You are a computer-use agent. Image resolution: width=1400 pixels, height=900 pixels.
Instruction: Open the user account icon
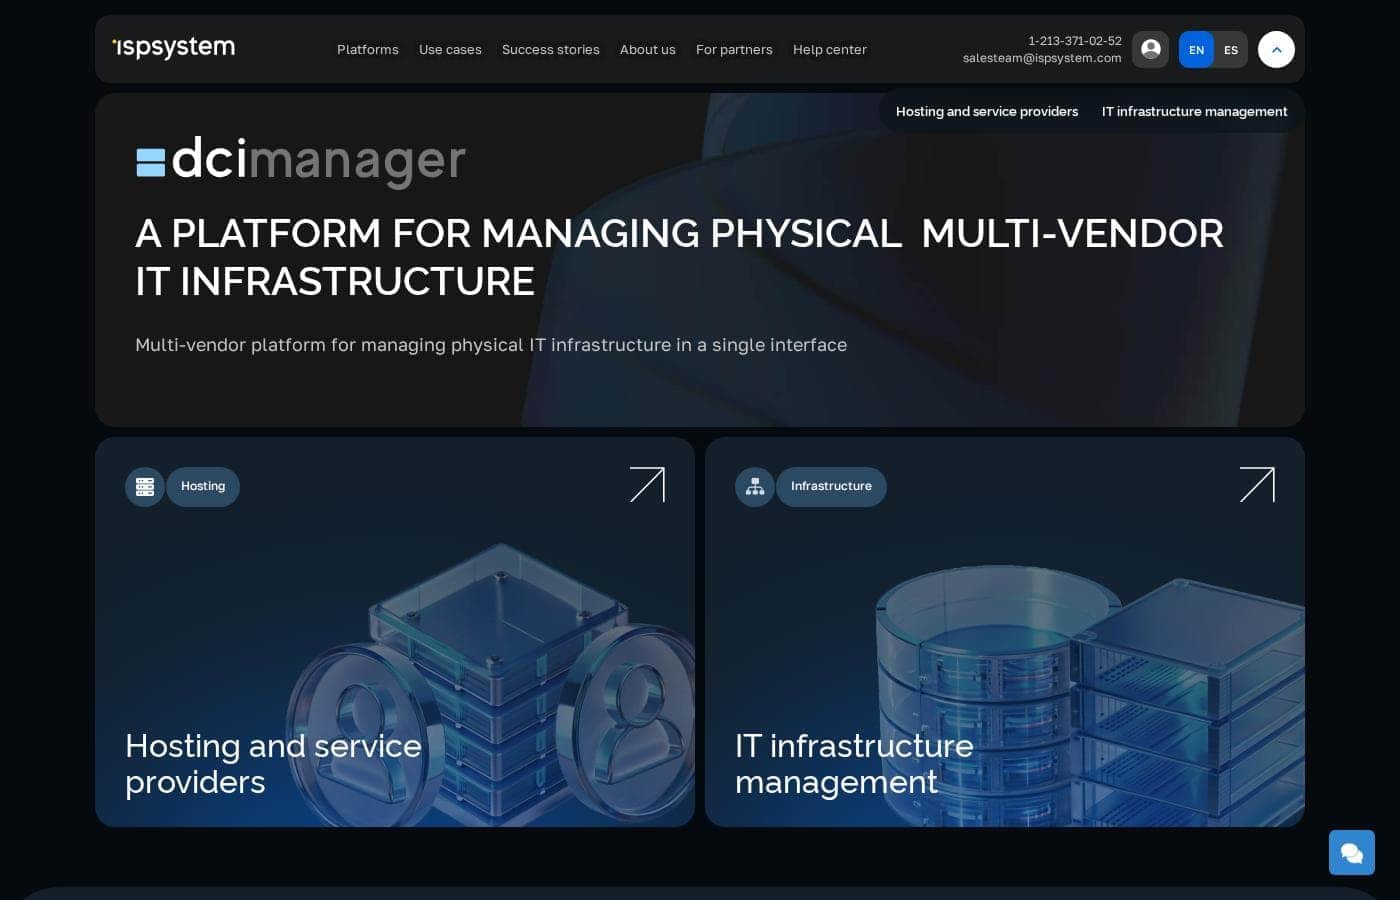click(1150, 49)
